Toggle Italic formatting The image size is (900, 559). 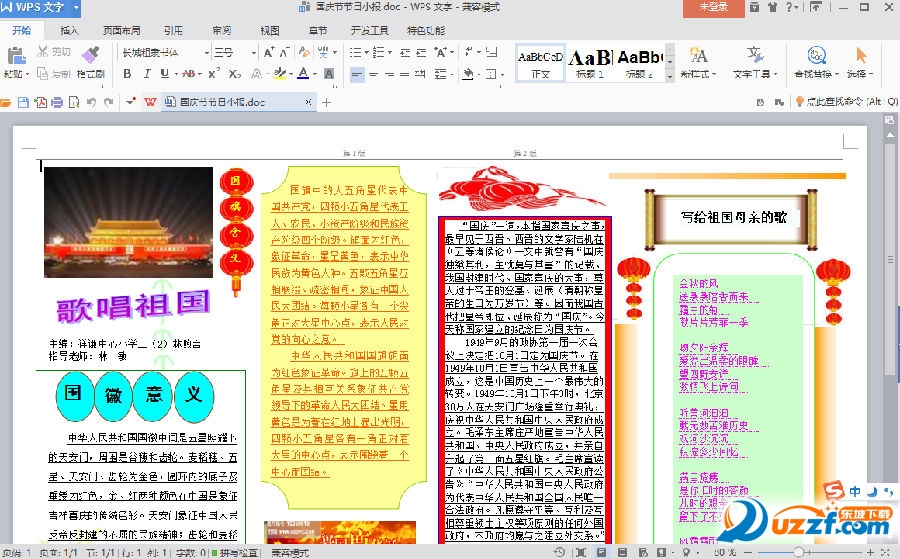[x=146, y=73]
